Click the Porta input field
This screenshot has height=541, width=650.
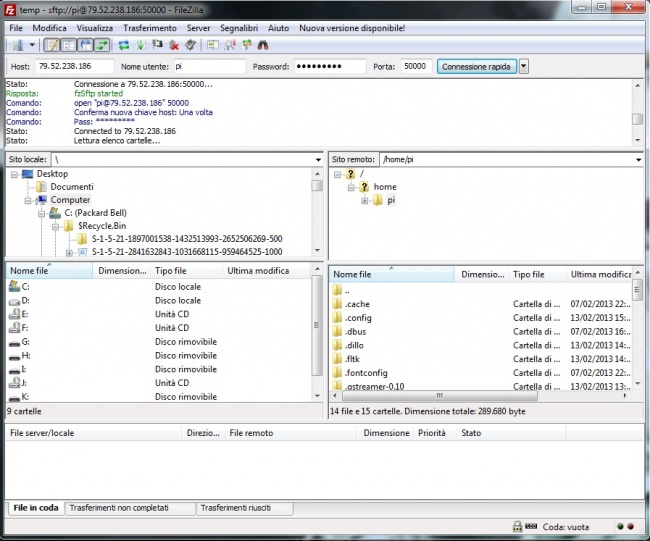tap(416, 66)
